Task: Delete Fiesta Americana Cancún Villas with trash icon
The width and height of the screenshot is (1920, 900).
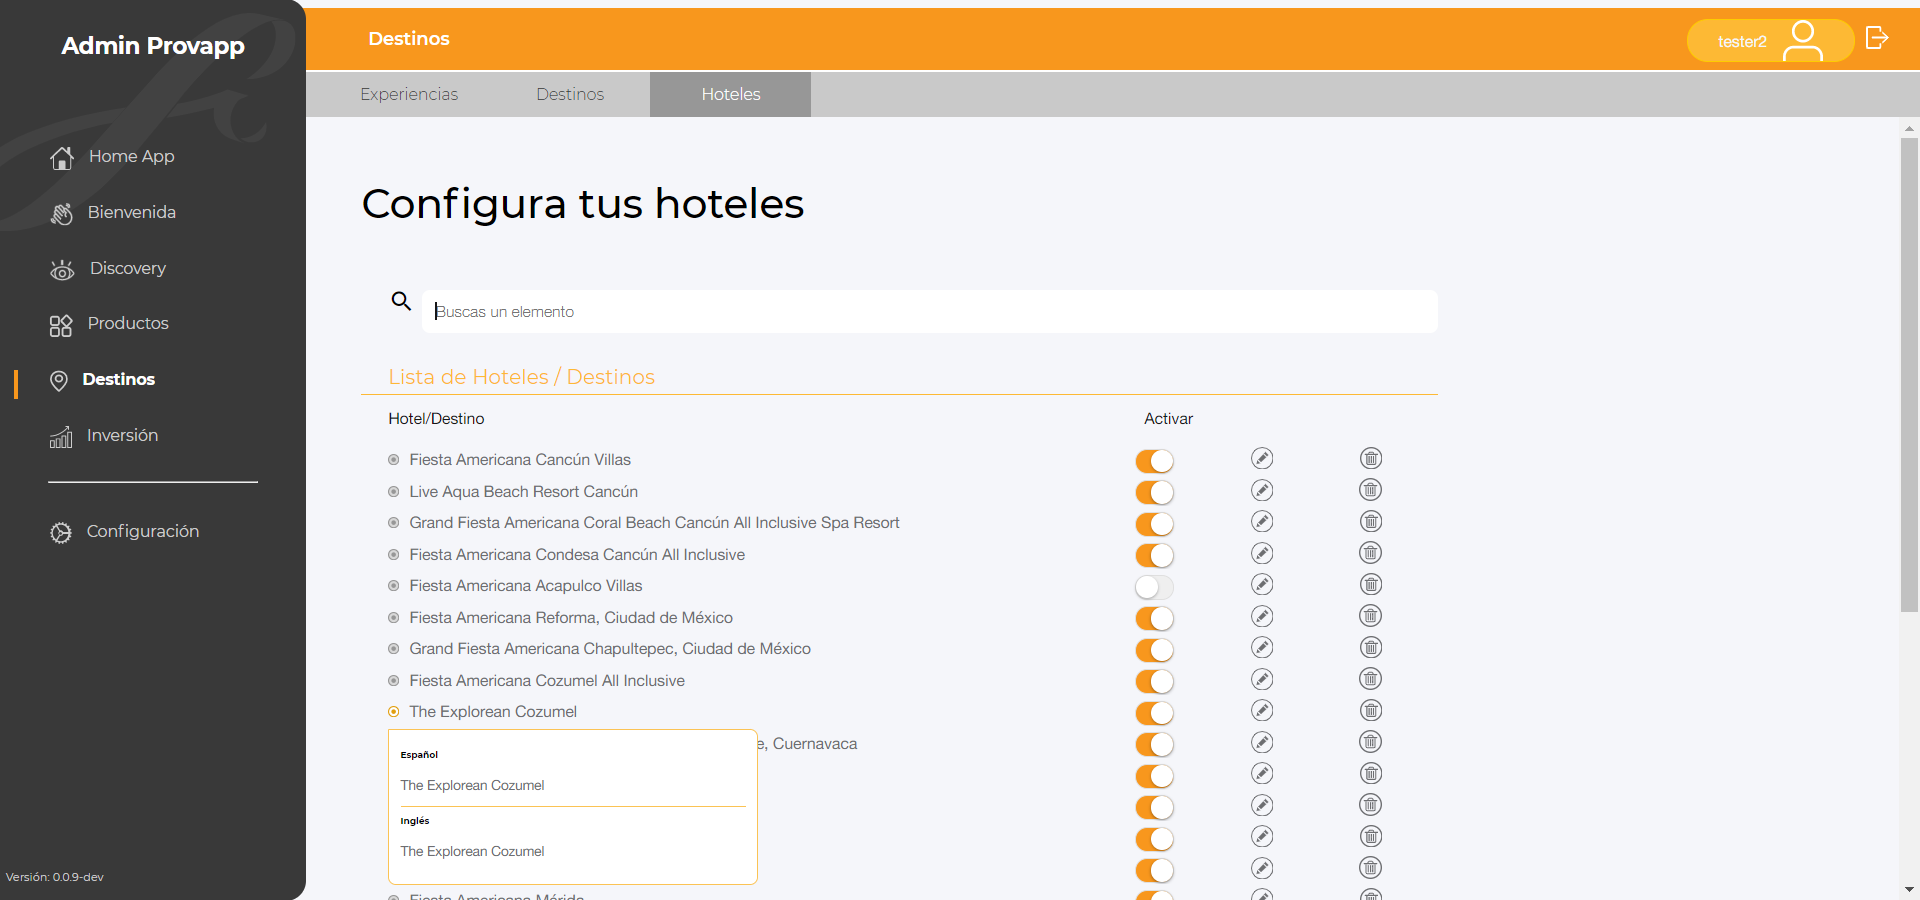Action: (1371, 458)
